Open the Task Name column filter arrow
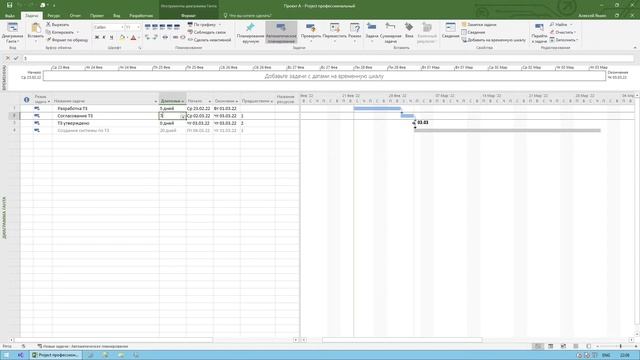 pos(156,101)
